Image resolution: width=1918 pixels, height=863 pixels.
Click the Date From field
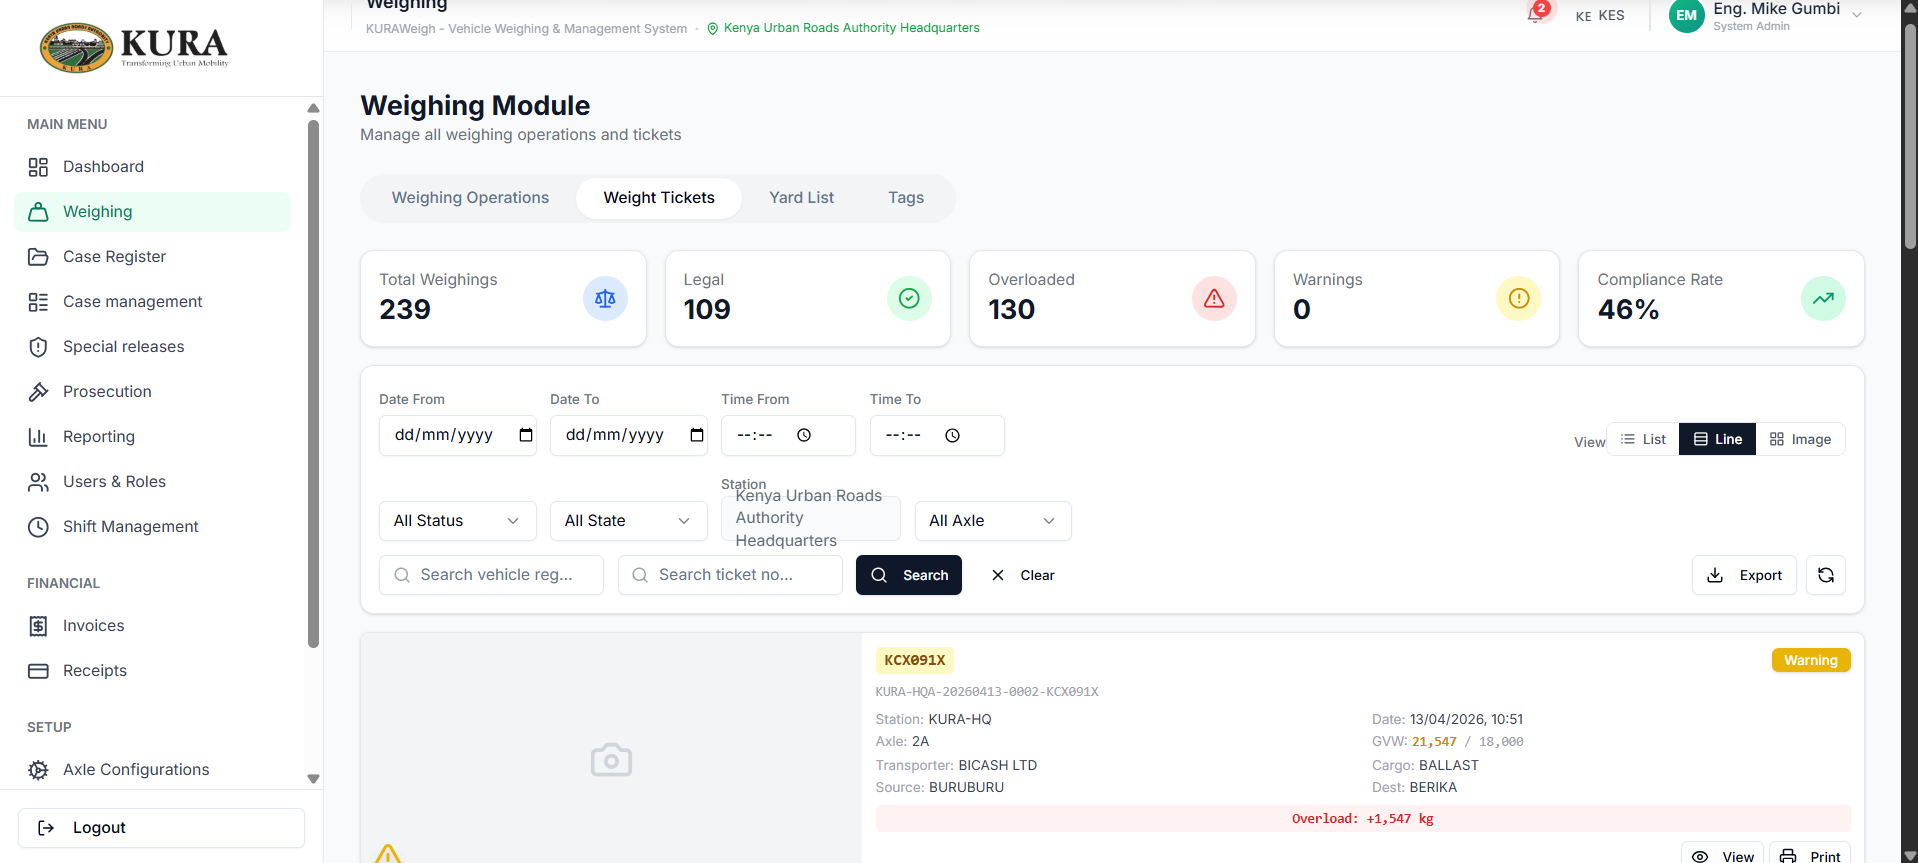pyautogui.click(x=457, y=436)
